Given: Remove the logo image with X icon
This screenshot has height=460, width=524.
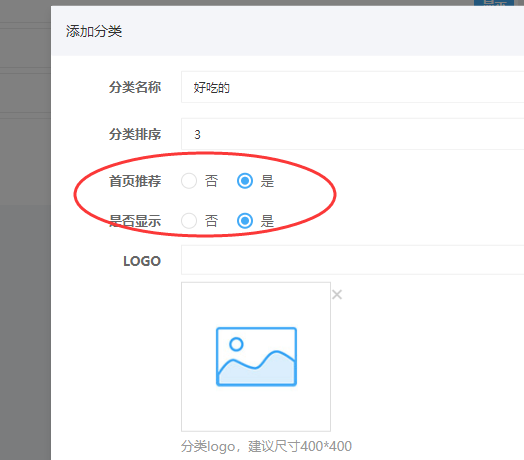Looking at the screenshot, I should point(337,295).
